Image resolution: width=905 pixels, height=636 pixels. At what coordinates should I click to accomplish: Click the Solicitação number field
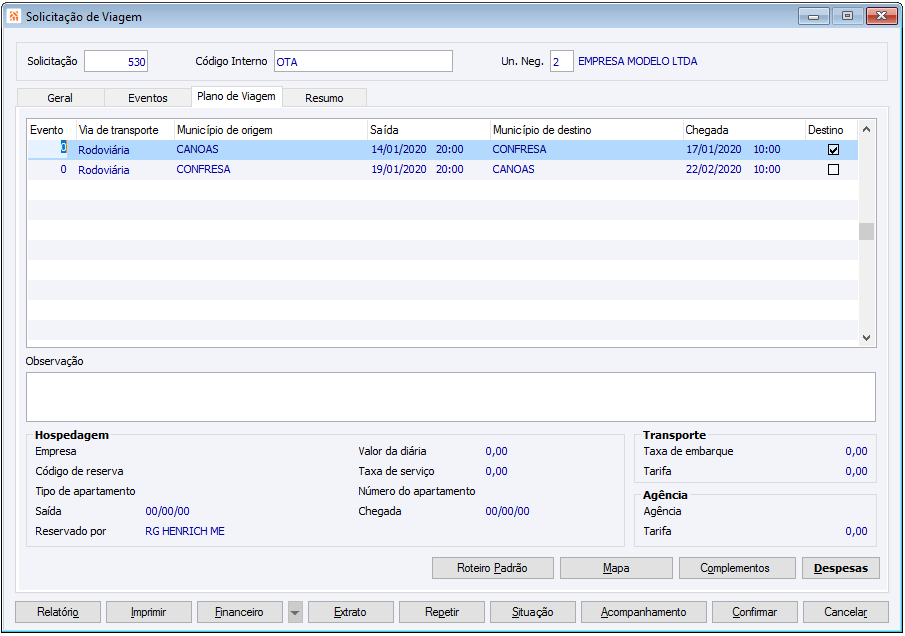115,62
